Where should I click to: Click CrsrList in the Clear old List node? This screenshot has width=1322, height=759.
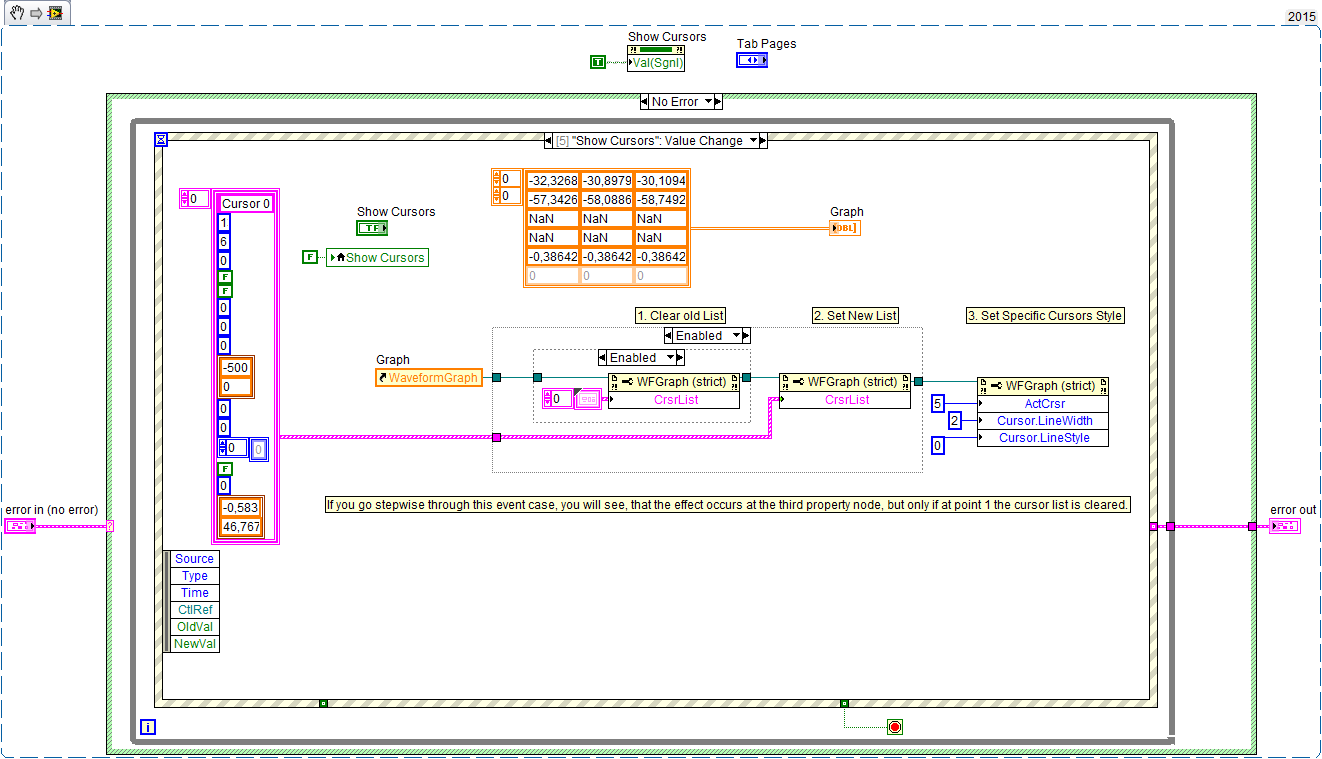(675, 399)
